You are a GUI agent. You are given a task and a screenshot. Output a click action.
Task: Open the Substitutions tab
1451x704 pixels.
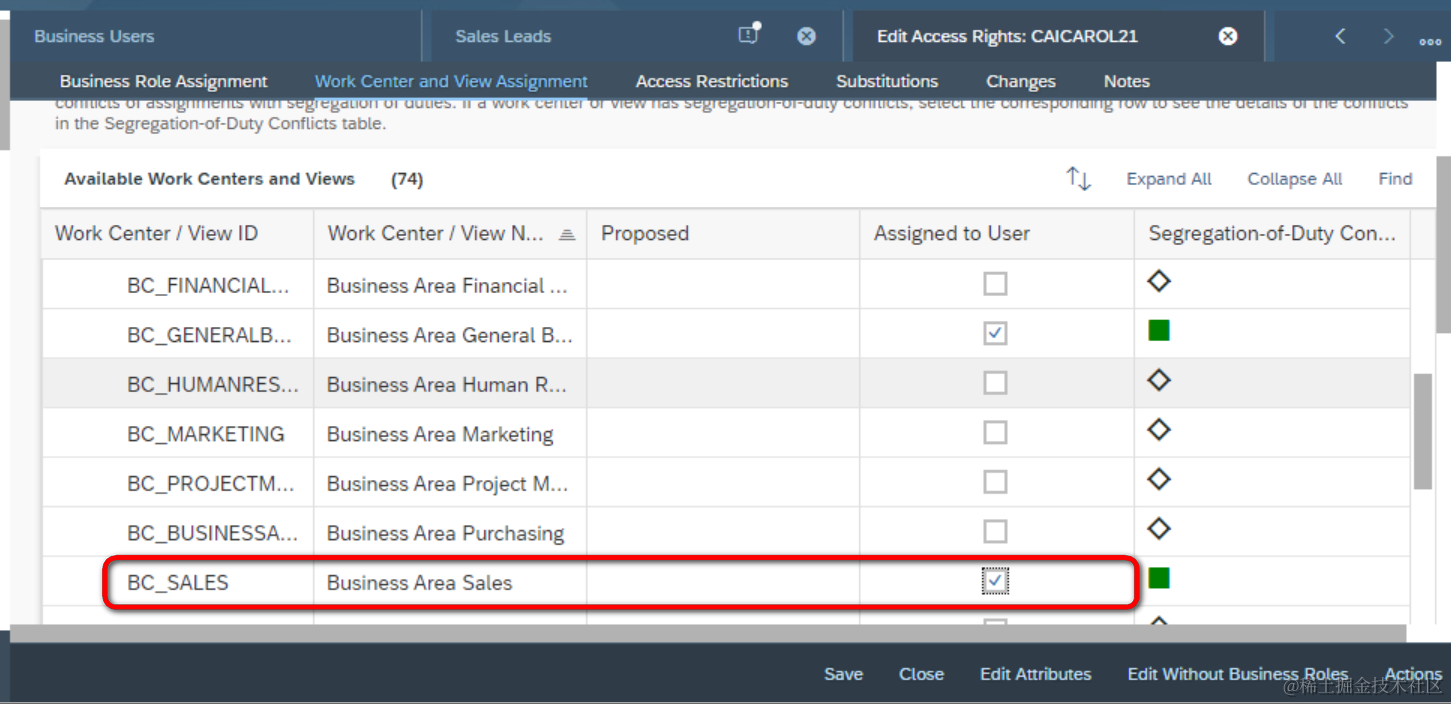click(x=887, y=82)
